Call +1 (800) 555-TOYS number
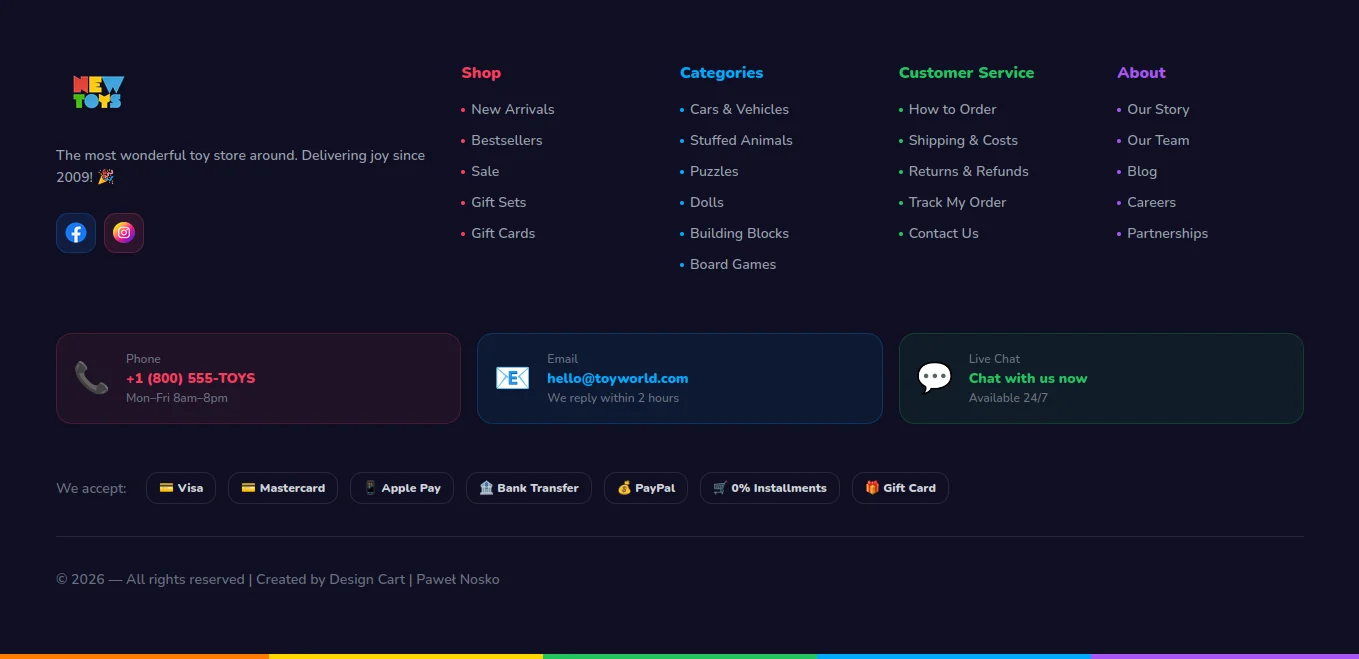The width and height of the screenshot is (1359, 659). 190,378
